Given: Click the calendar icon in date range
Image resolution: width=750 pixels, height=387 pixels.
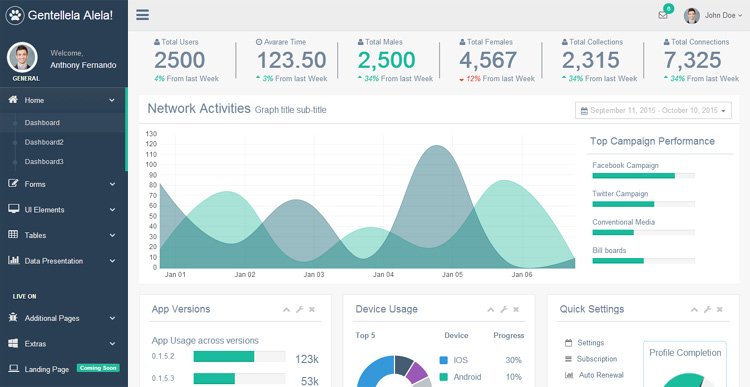Looking at the screenshot, I should coord(584,111).
